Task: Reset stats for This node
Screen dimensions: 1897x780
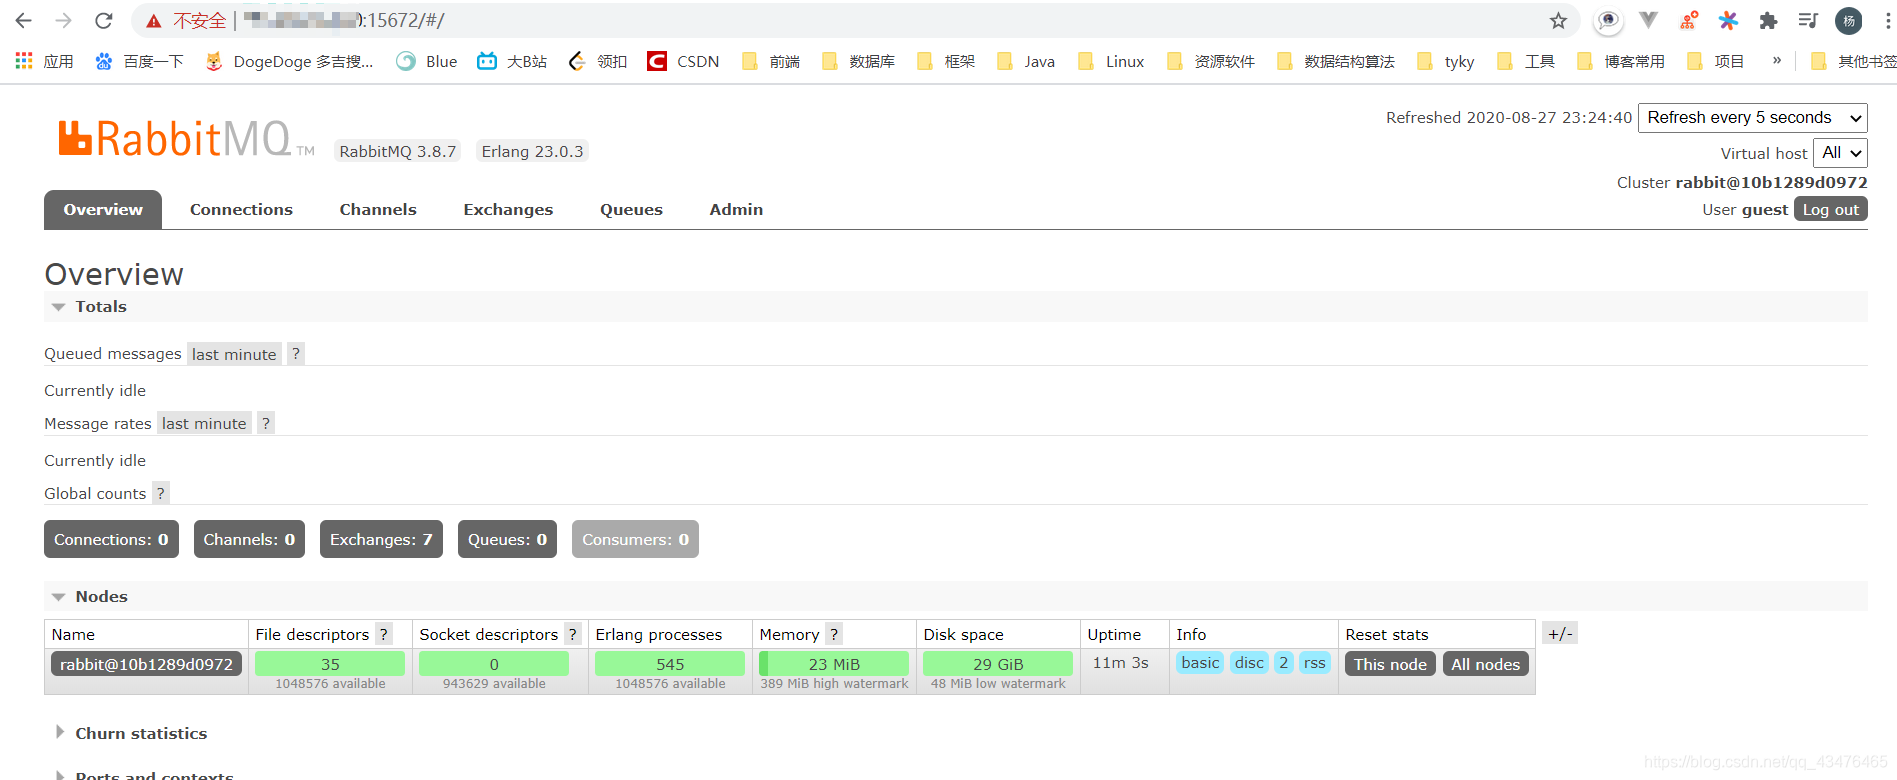Action: [x=1390, y=664]
